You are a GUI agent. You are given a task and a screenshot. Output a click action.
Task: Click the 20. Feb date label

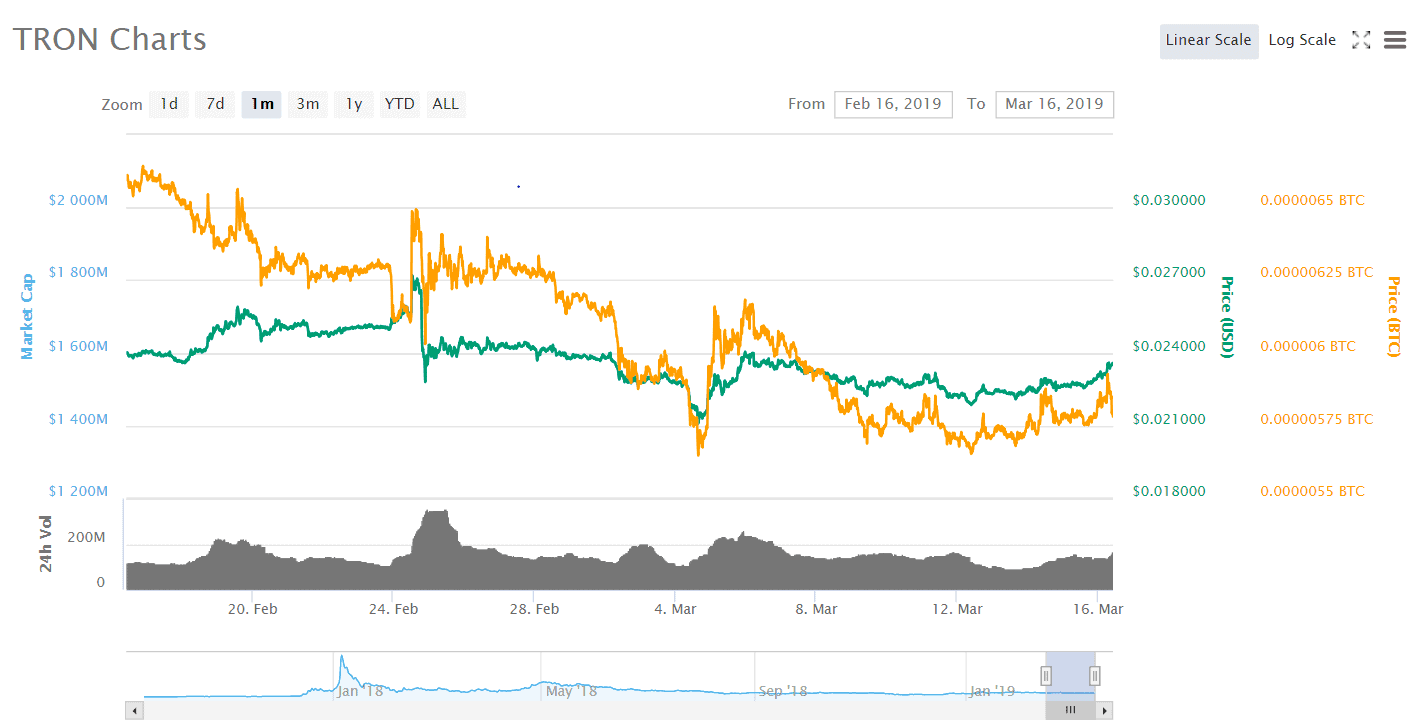[253, 609]
